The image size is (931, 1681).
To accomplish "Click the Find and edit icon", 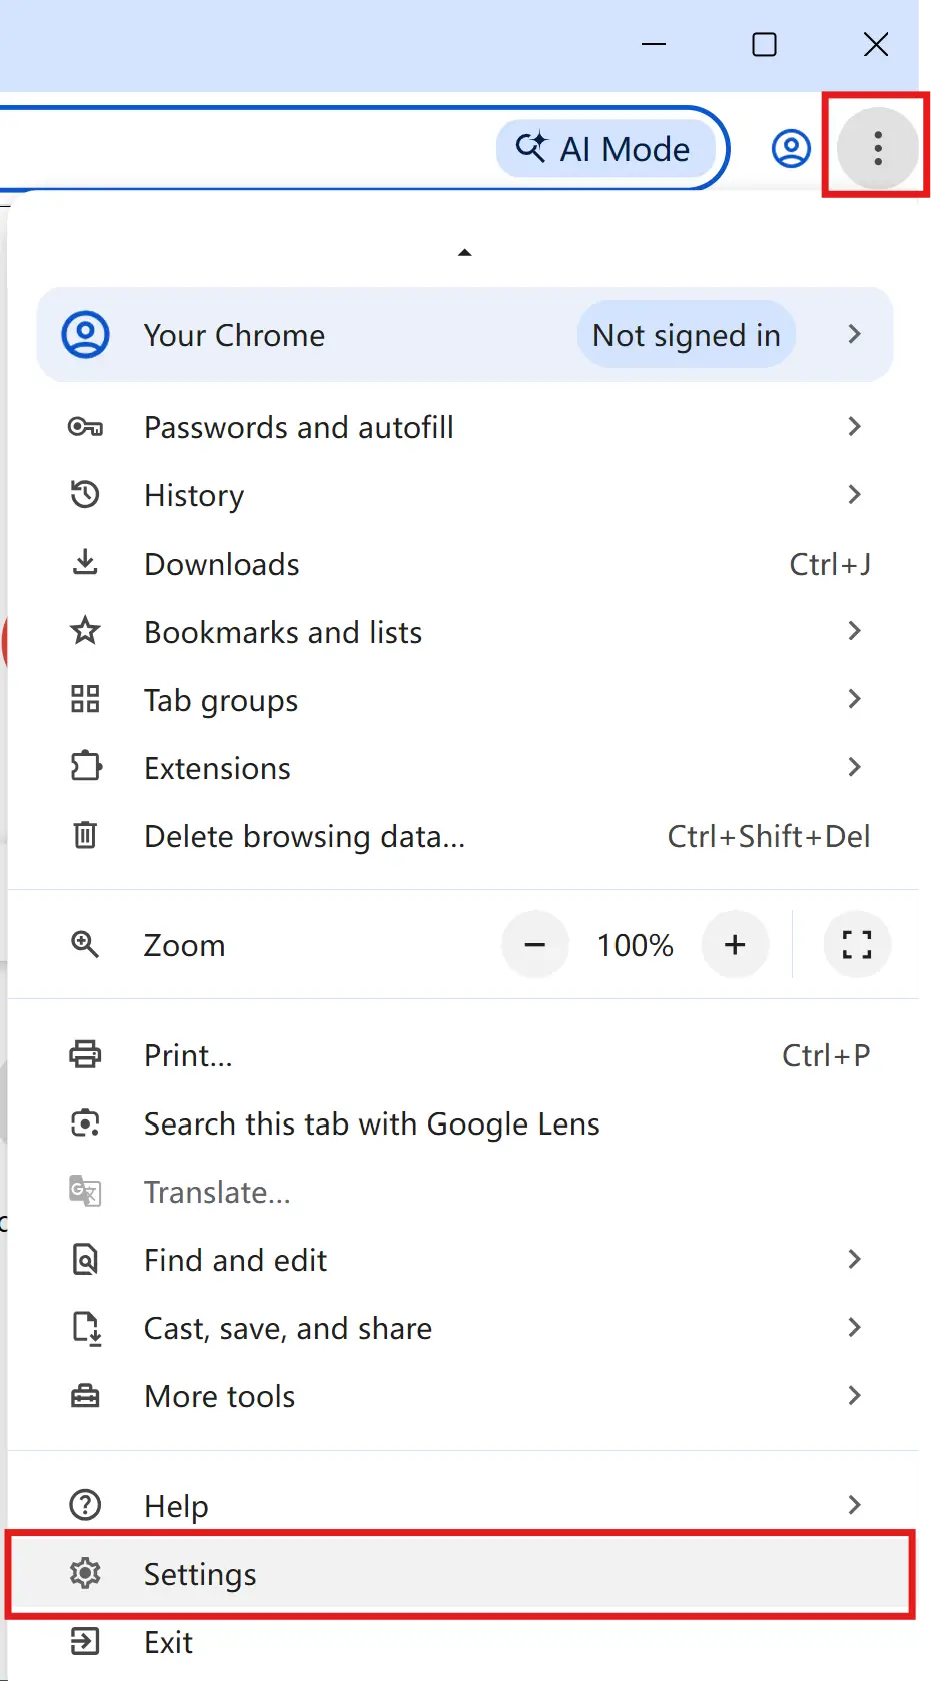I will point(85,1259).
